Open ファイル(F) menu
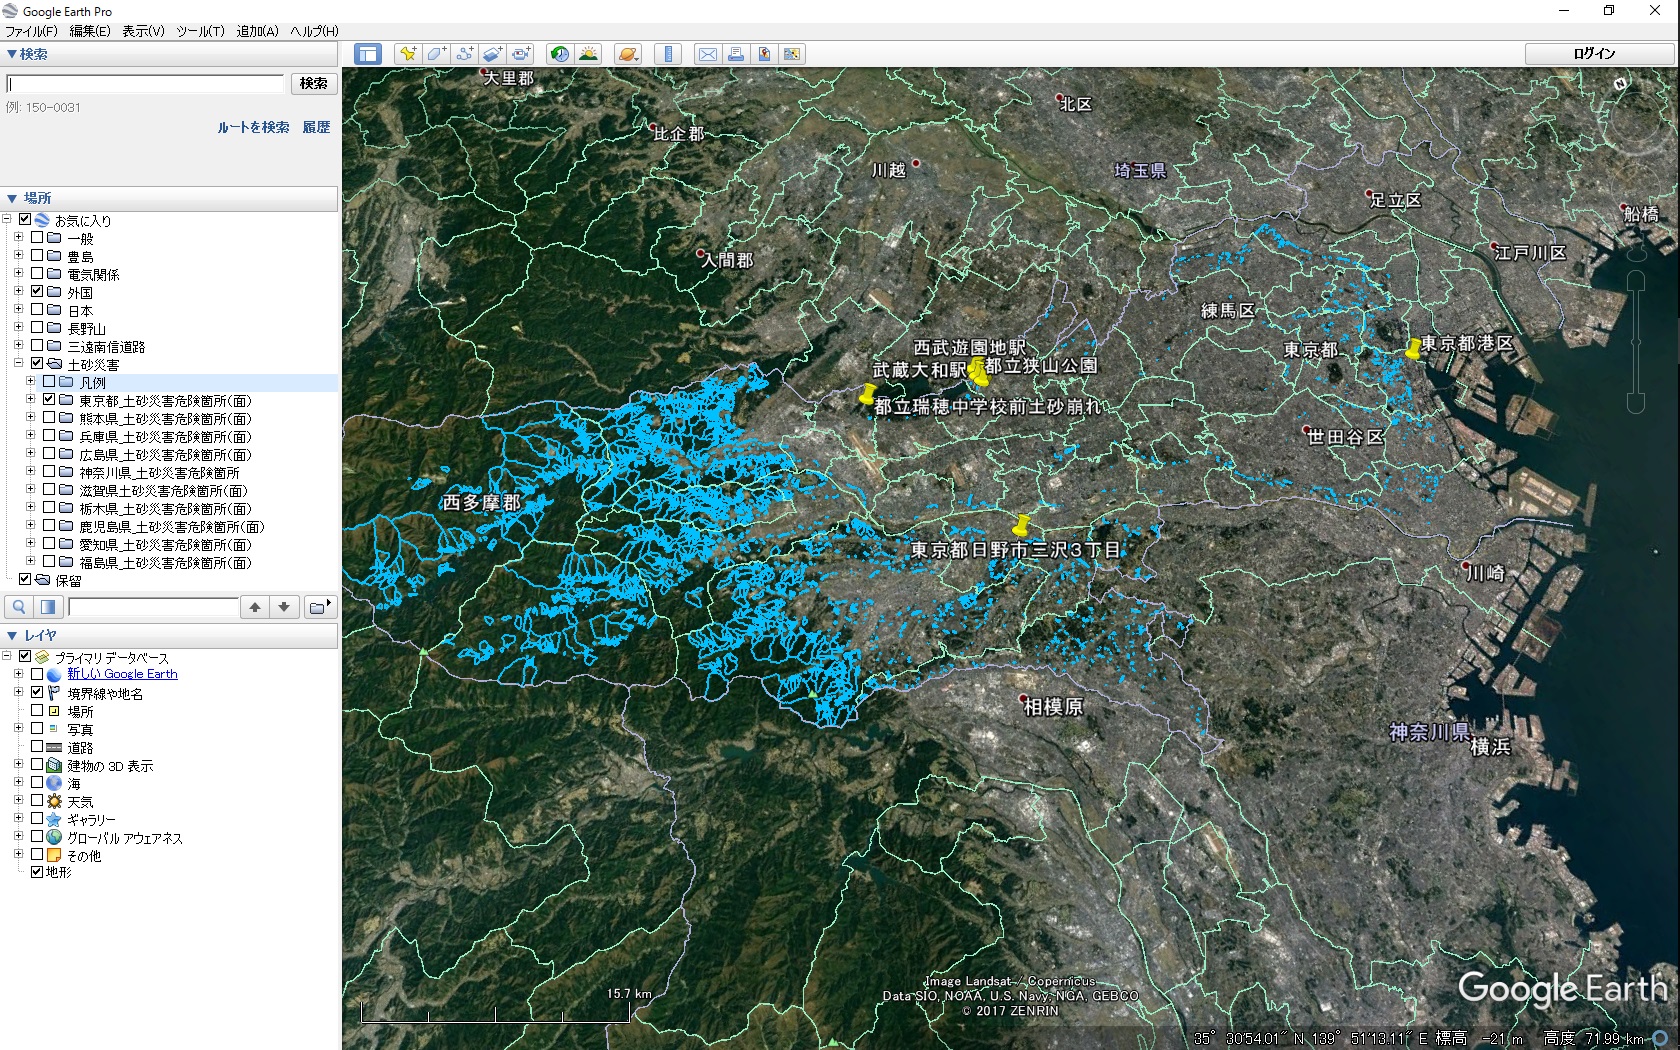Image resolution: width=1680 pixels, height=1050 pixels. tap(32, 31)
